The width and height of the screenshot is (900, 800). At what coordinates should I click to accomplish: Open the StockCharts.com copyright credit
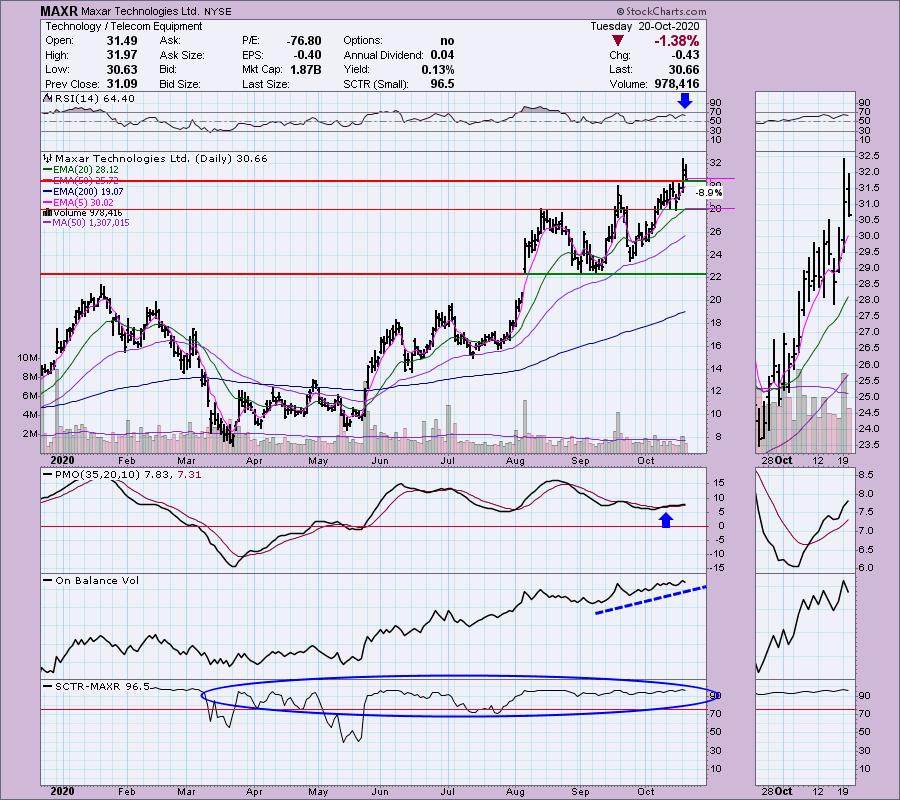pyautogui.click(x=661, y=11)
